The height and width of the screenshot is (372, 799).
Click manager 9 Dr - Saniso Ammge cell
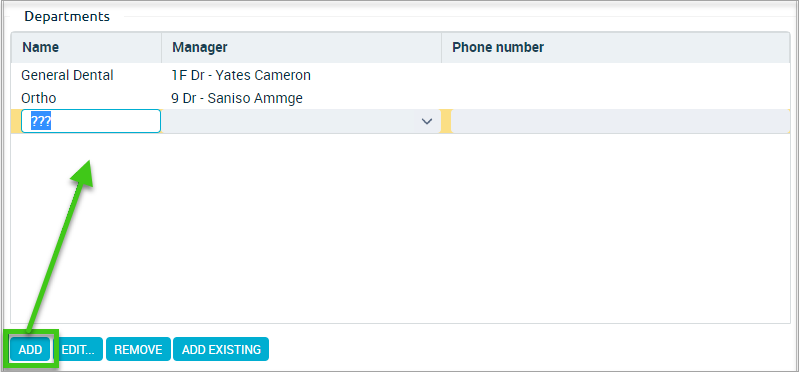point(237,98)
